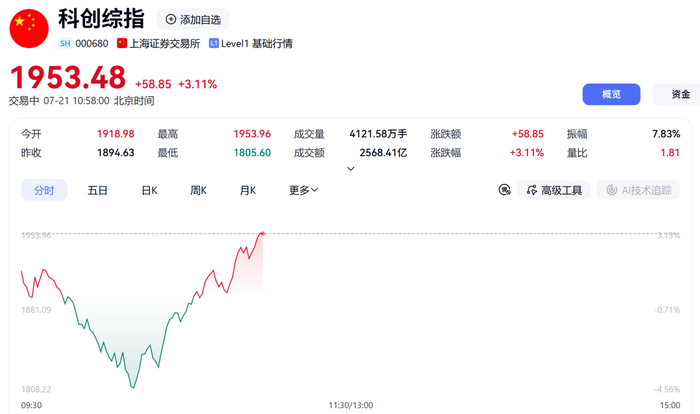Select the 五日 chart tab
The image size is (700, 414).
(x=97, y=191)
